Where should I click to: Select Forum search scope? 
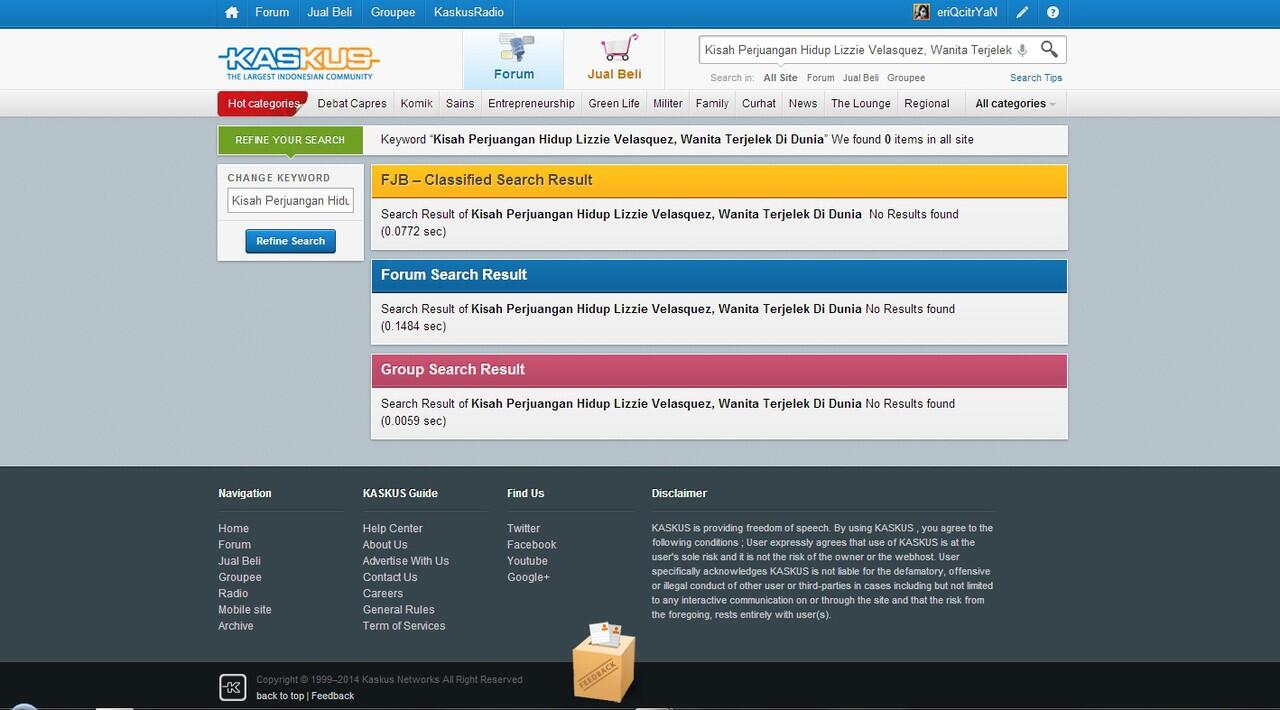point(820,78)
